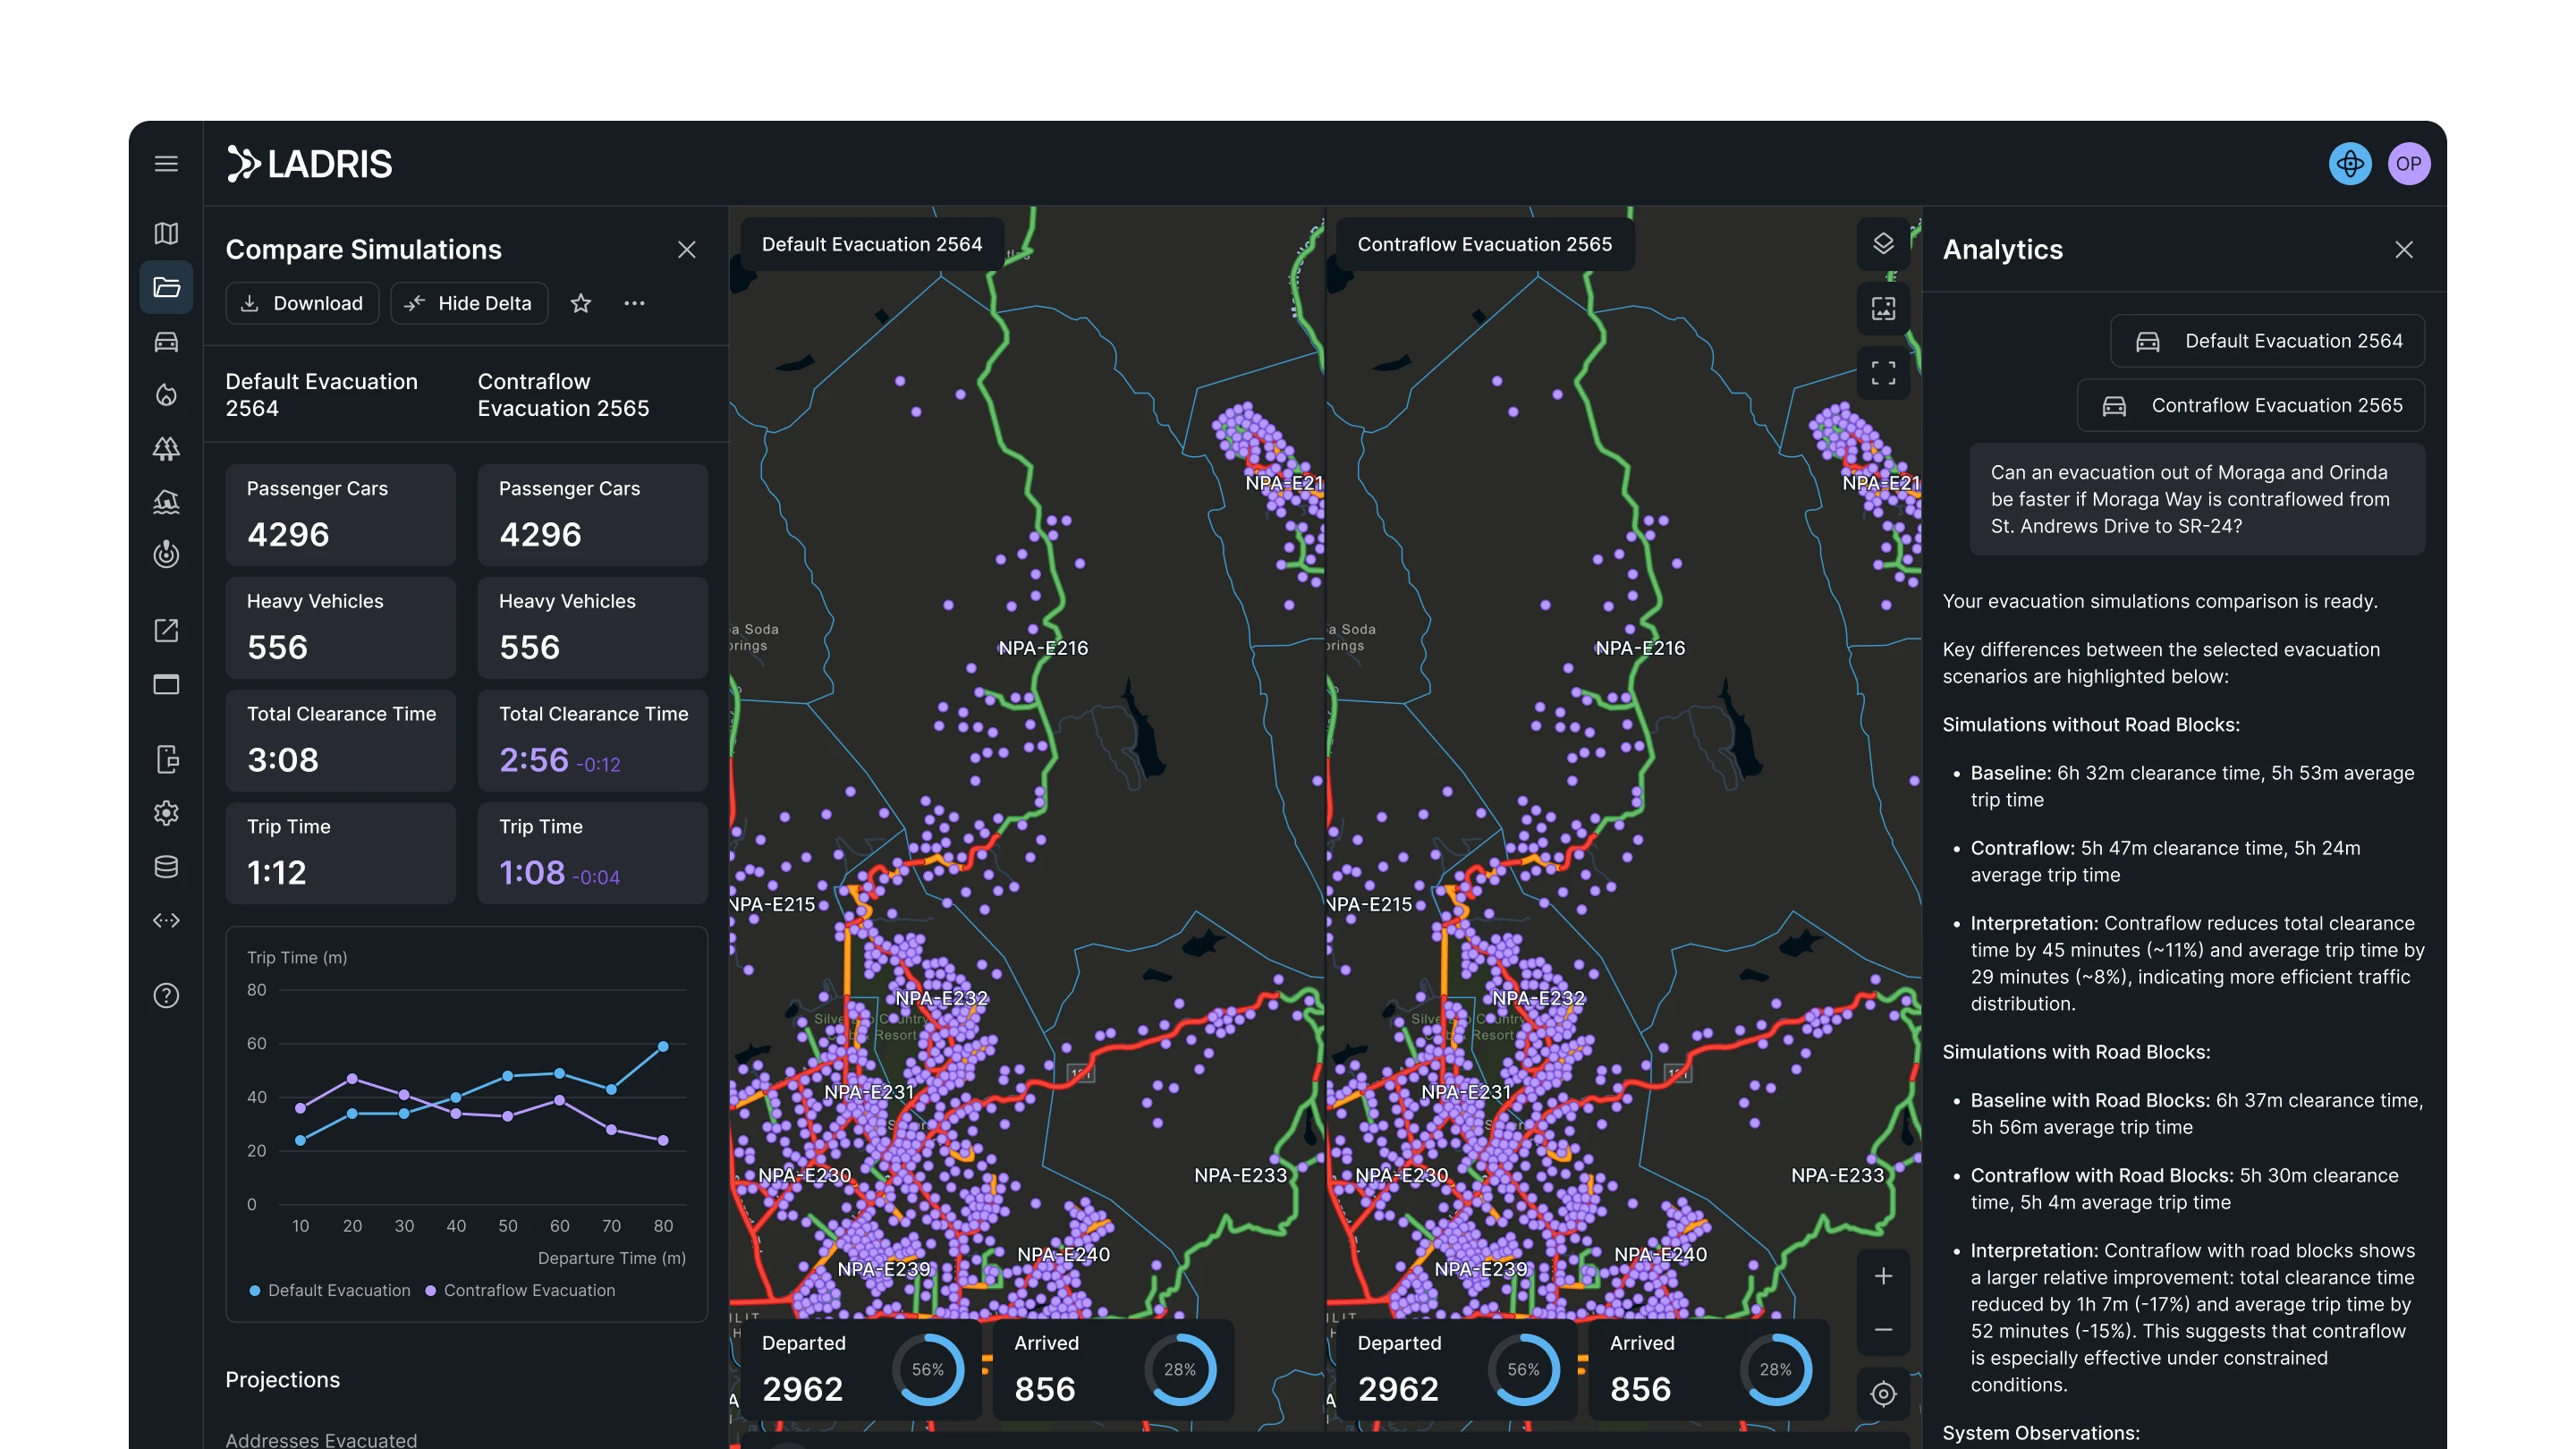This screenshot has width=2576, height=1449.
Task: Open the fire hazard tool in the sidebar
Action: [x=166, y=394]
